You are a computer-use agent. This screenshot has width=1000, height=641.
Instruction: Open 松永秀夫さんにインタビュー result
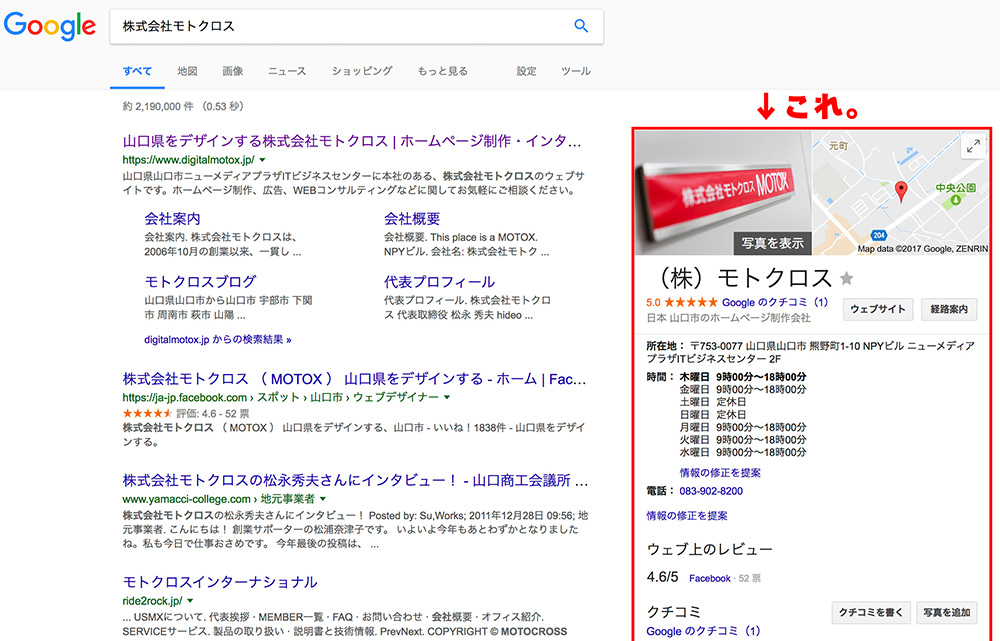pos(355,480)
